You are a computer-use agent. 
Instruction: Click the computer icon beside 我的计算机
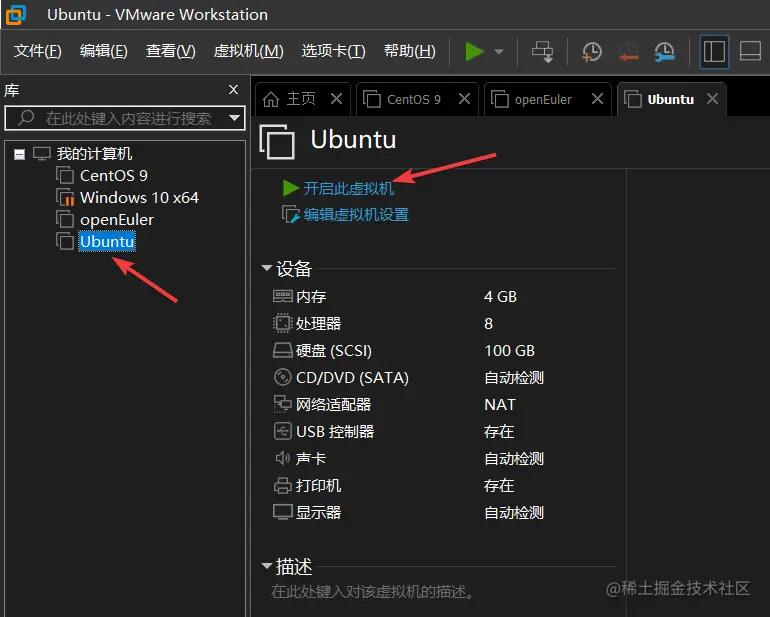point(42,154)
